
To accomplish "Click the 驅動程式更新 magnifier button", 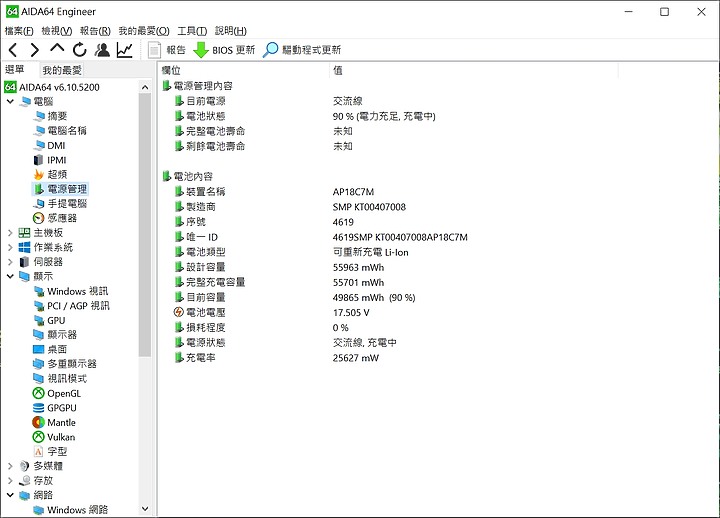I will [302, 50].
